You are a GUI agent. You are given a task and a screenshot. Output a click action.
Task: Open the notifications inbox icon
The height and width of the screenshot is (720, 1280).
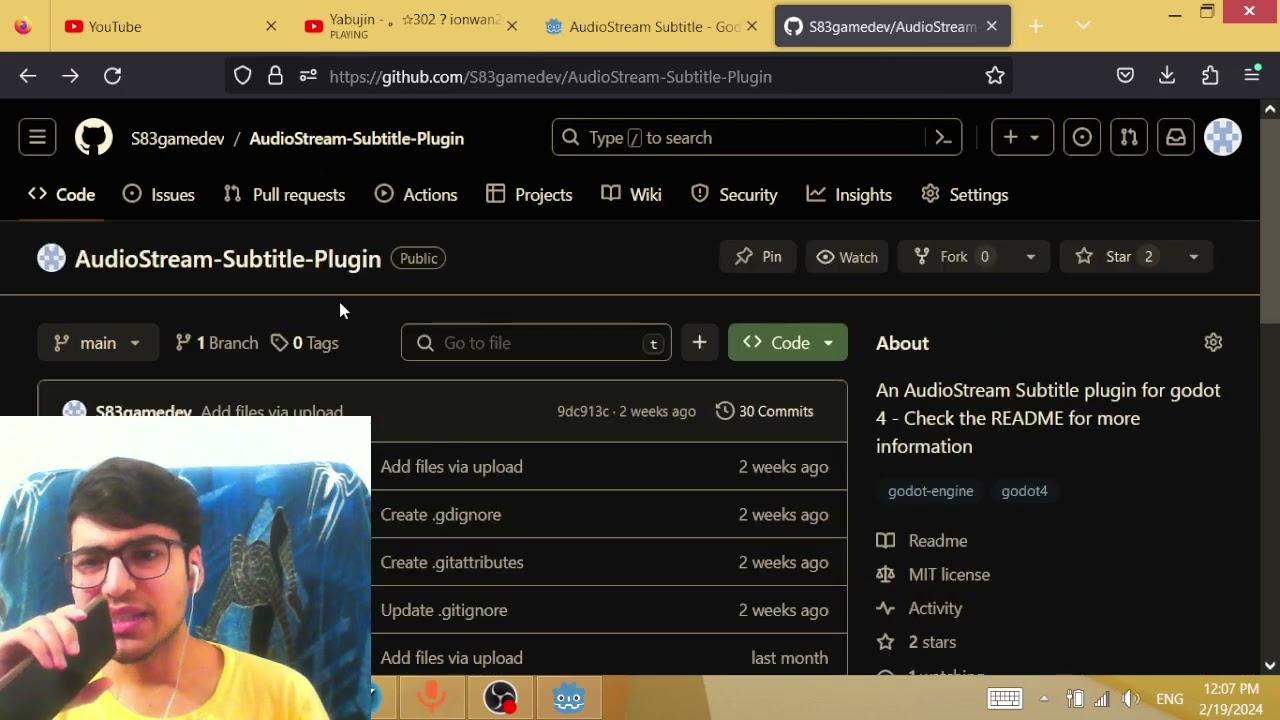(1176, 138)
